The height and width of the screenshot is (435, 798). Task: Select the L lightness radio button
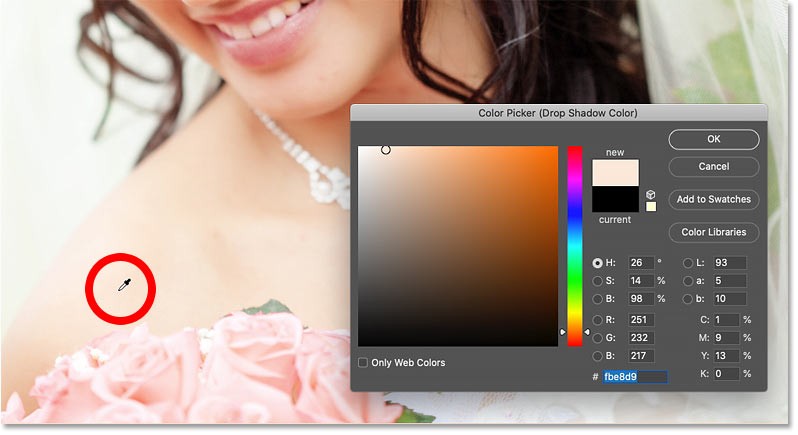tap(688, 263)
